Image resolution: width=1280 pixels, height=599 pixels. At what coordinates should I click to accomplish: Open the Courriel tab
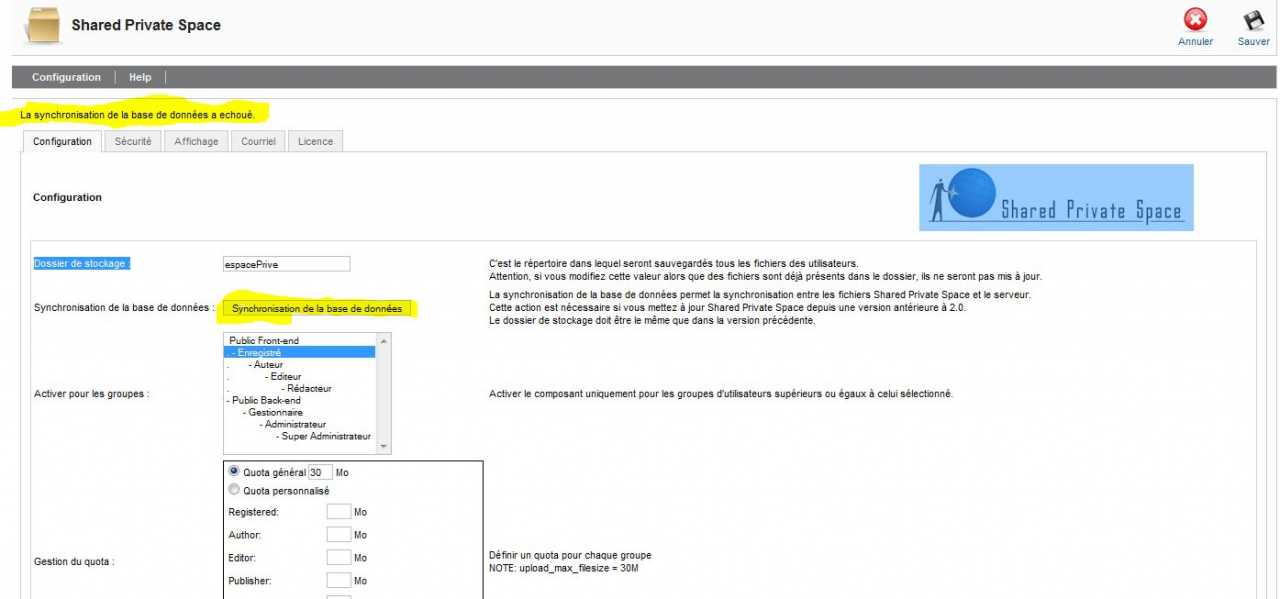tap(258, 142)
